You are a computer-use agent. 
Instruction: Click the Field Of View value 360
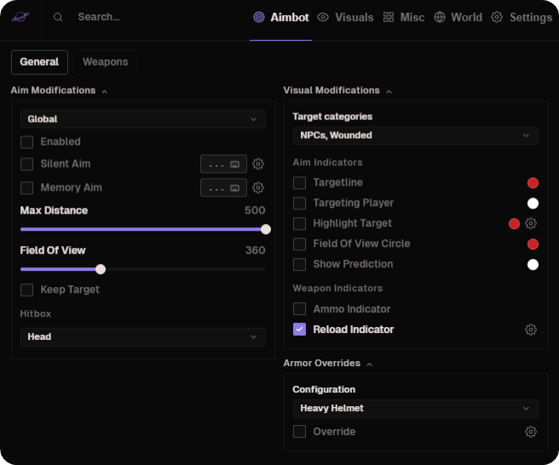coord(255,250)
